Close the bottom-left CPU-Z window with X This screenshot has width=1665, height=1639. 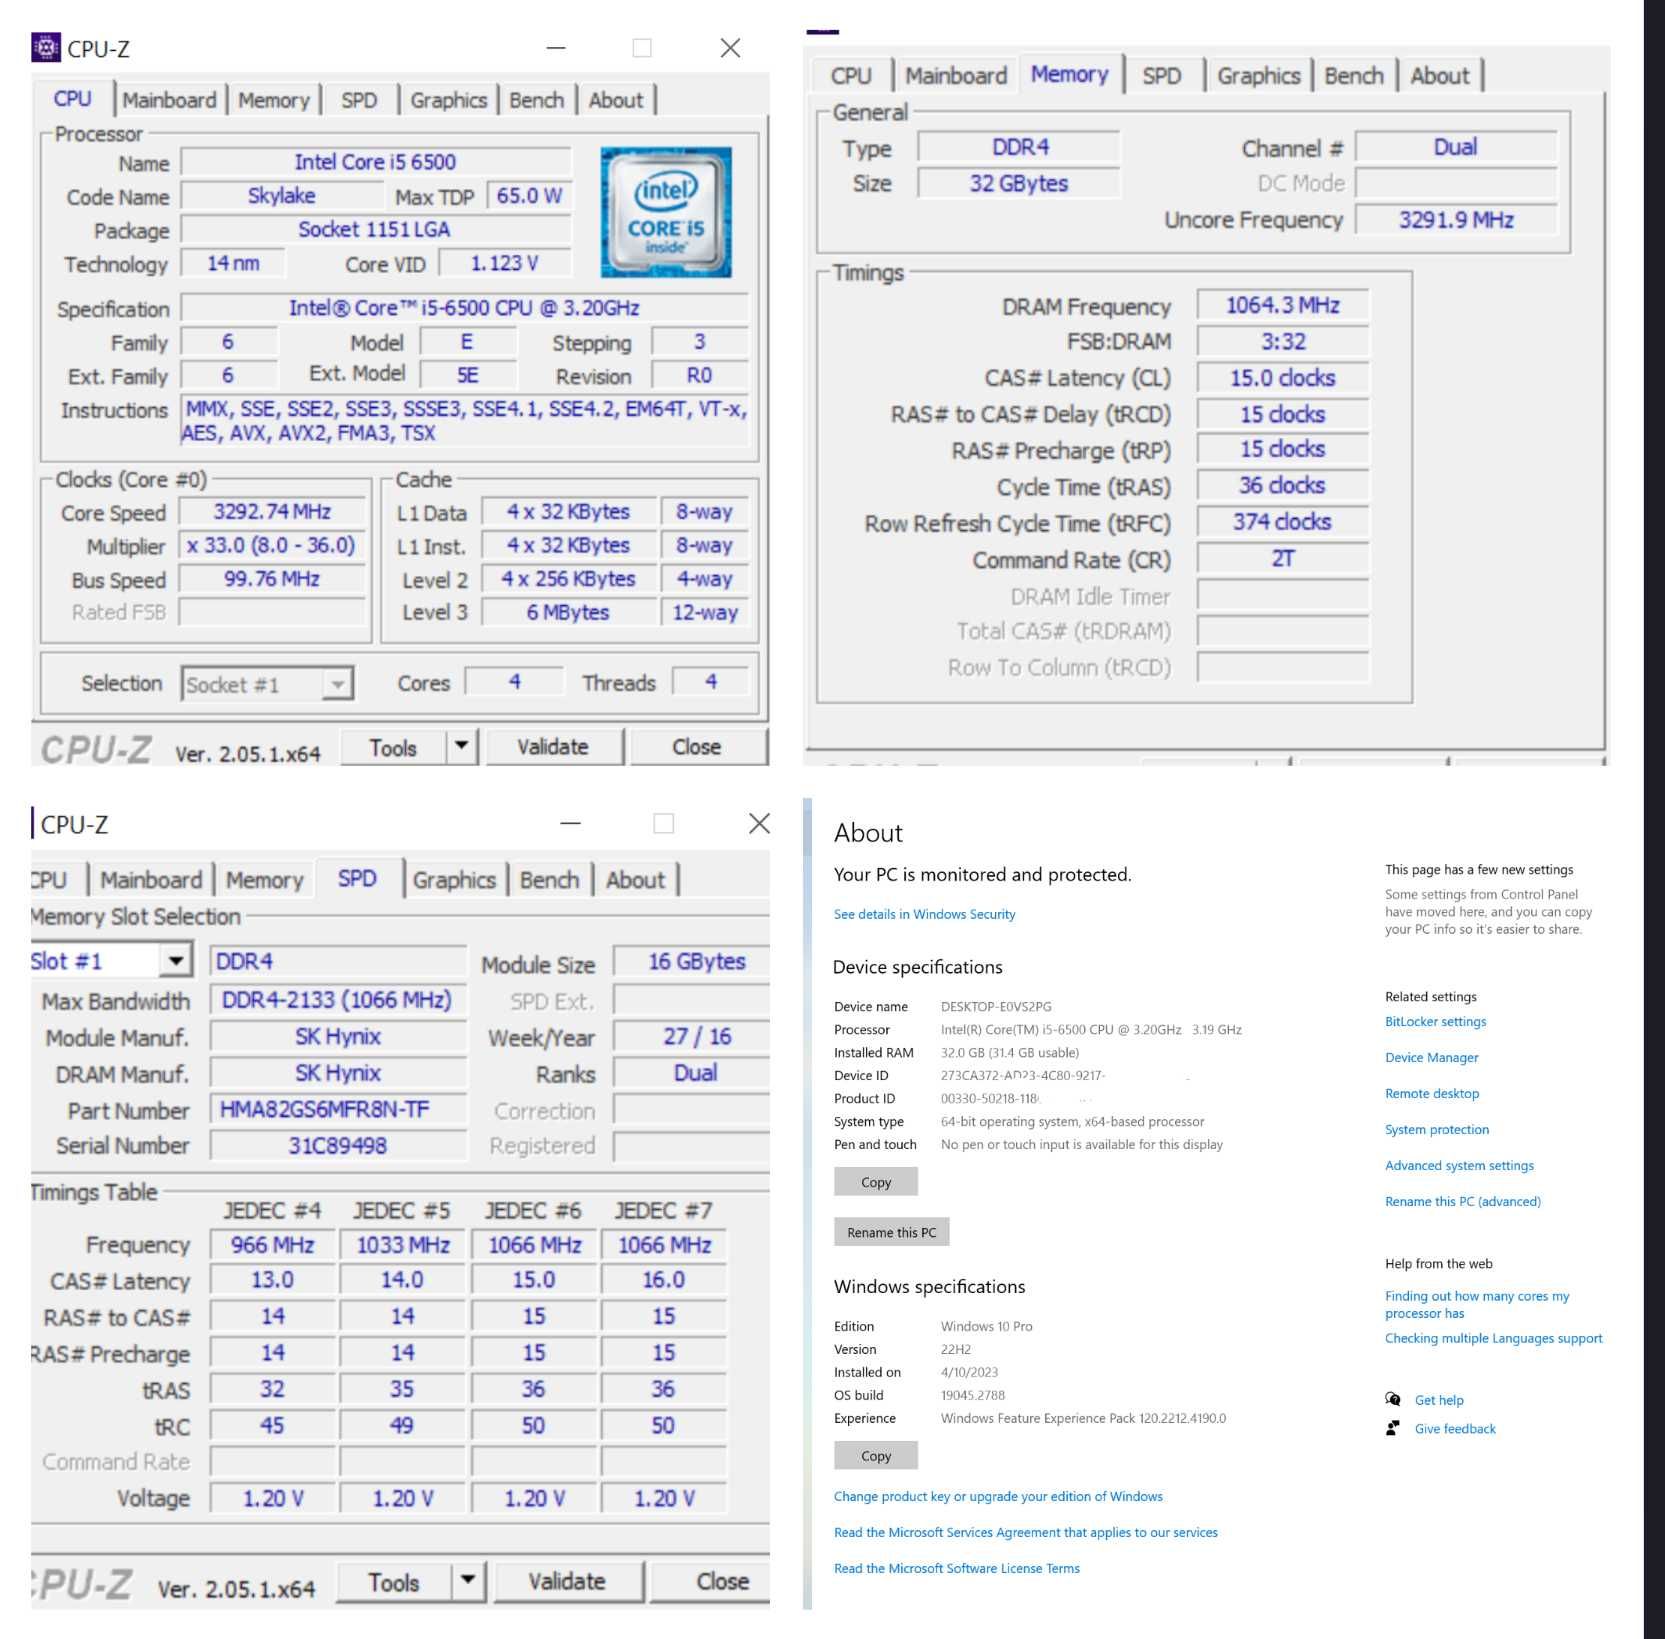[759, 823]
